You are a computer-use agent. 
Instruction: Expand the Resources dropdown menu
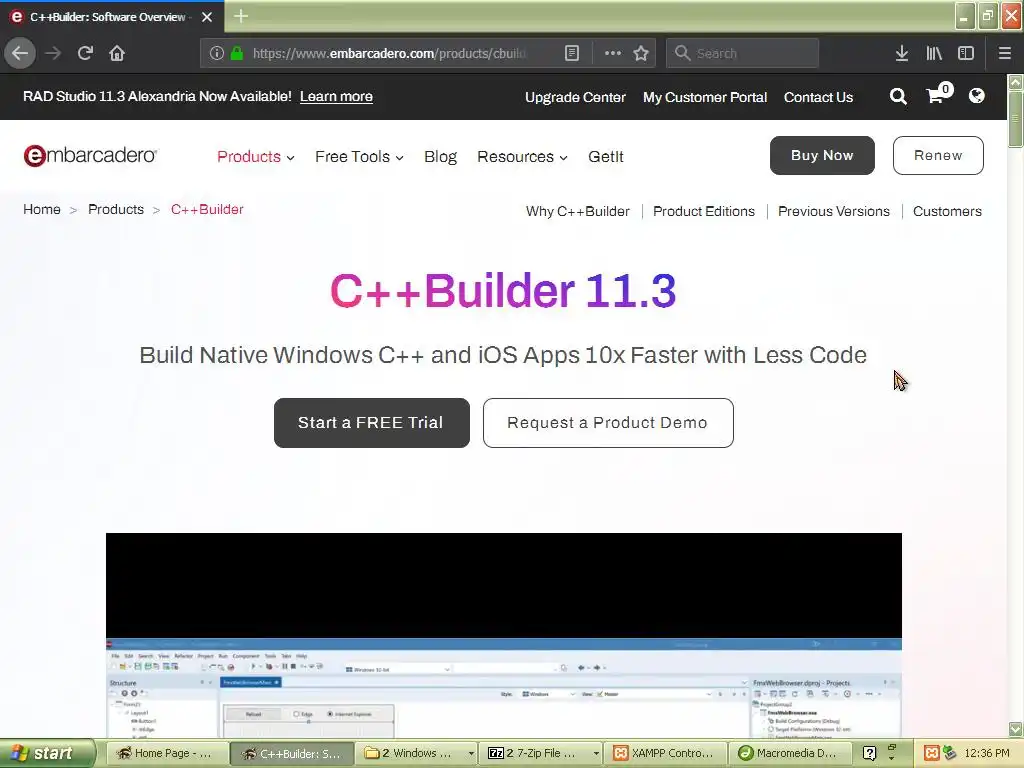click(x=522, y=157)
